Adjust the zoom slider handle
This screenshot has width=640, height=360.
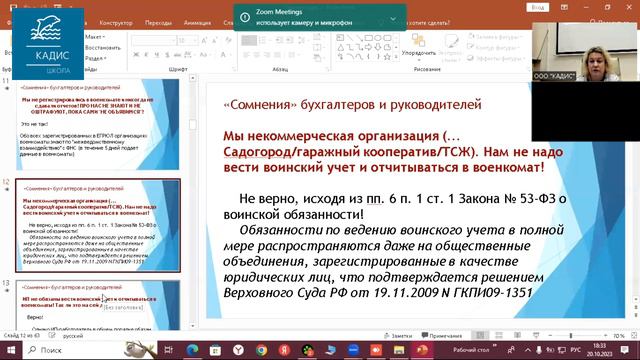click(571, 336)
